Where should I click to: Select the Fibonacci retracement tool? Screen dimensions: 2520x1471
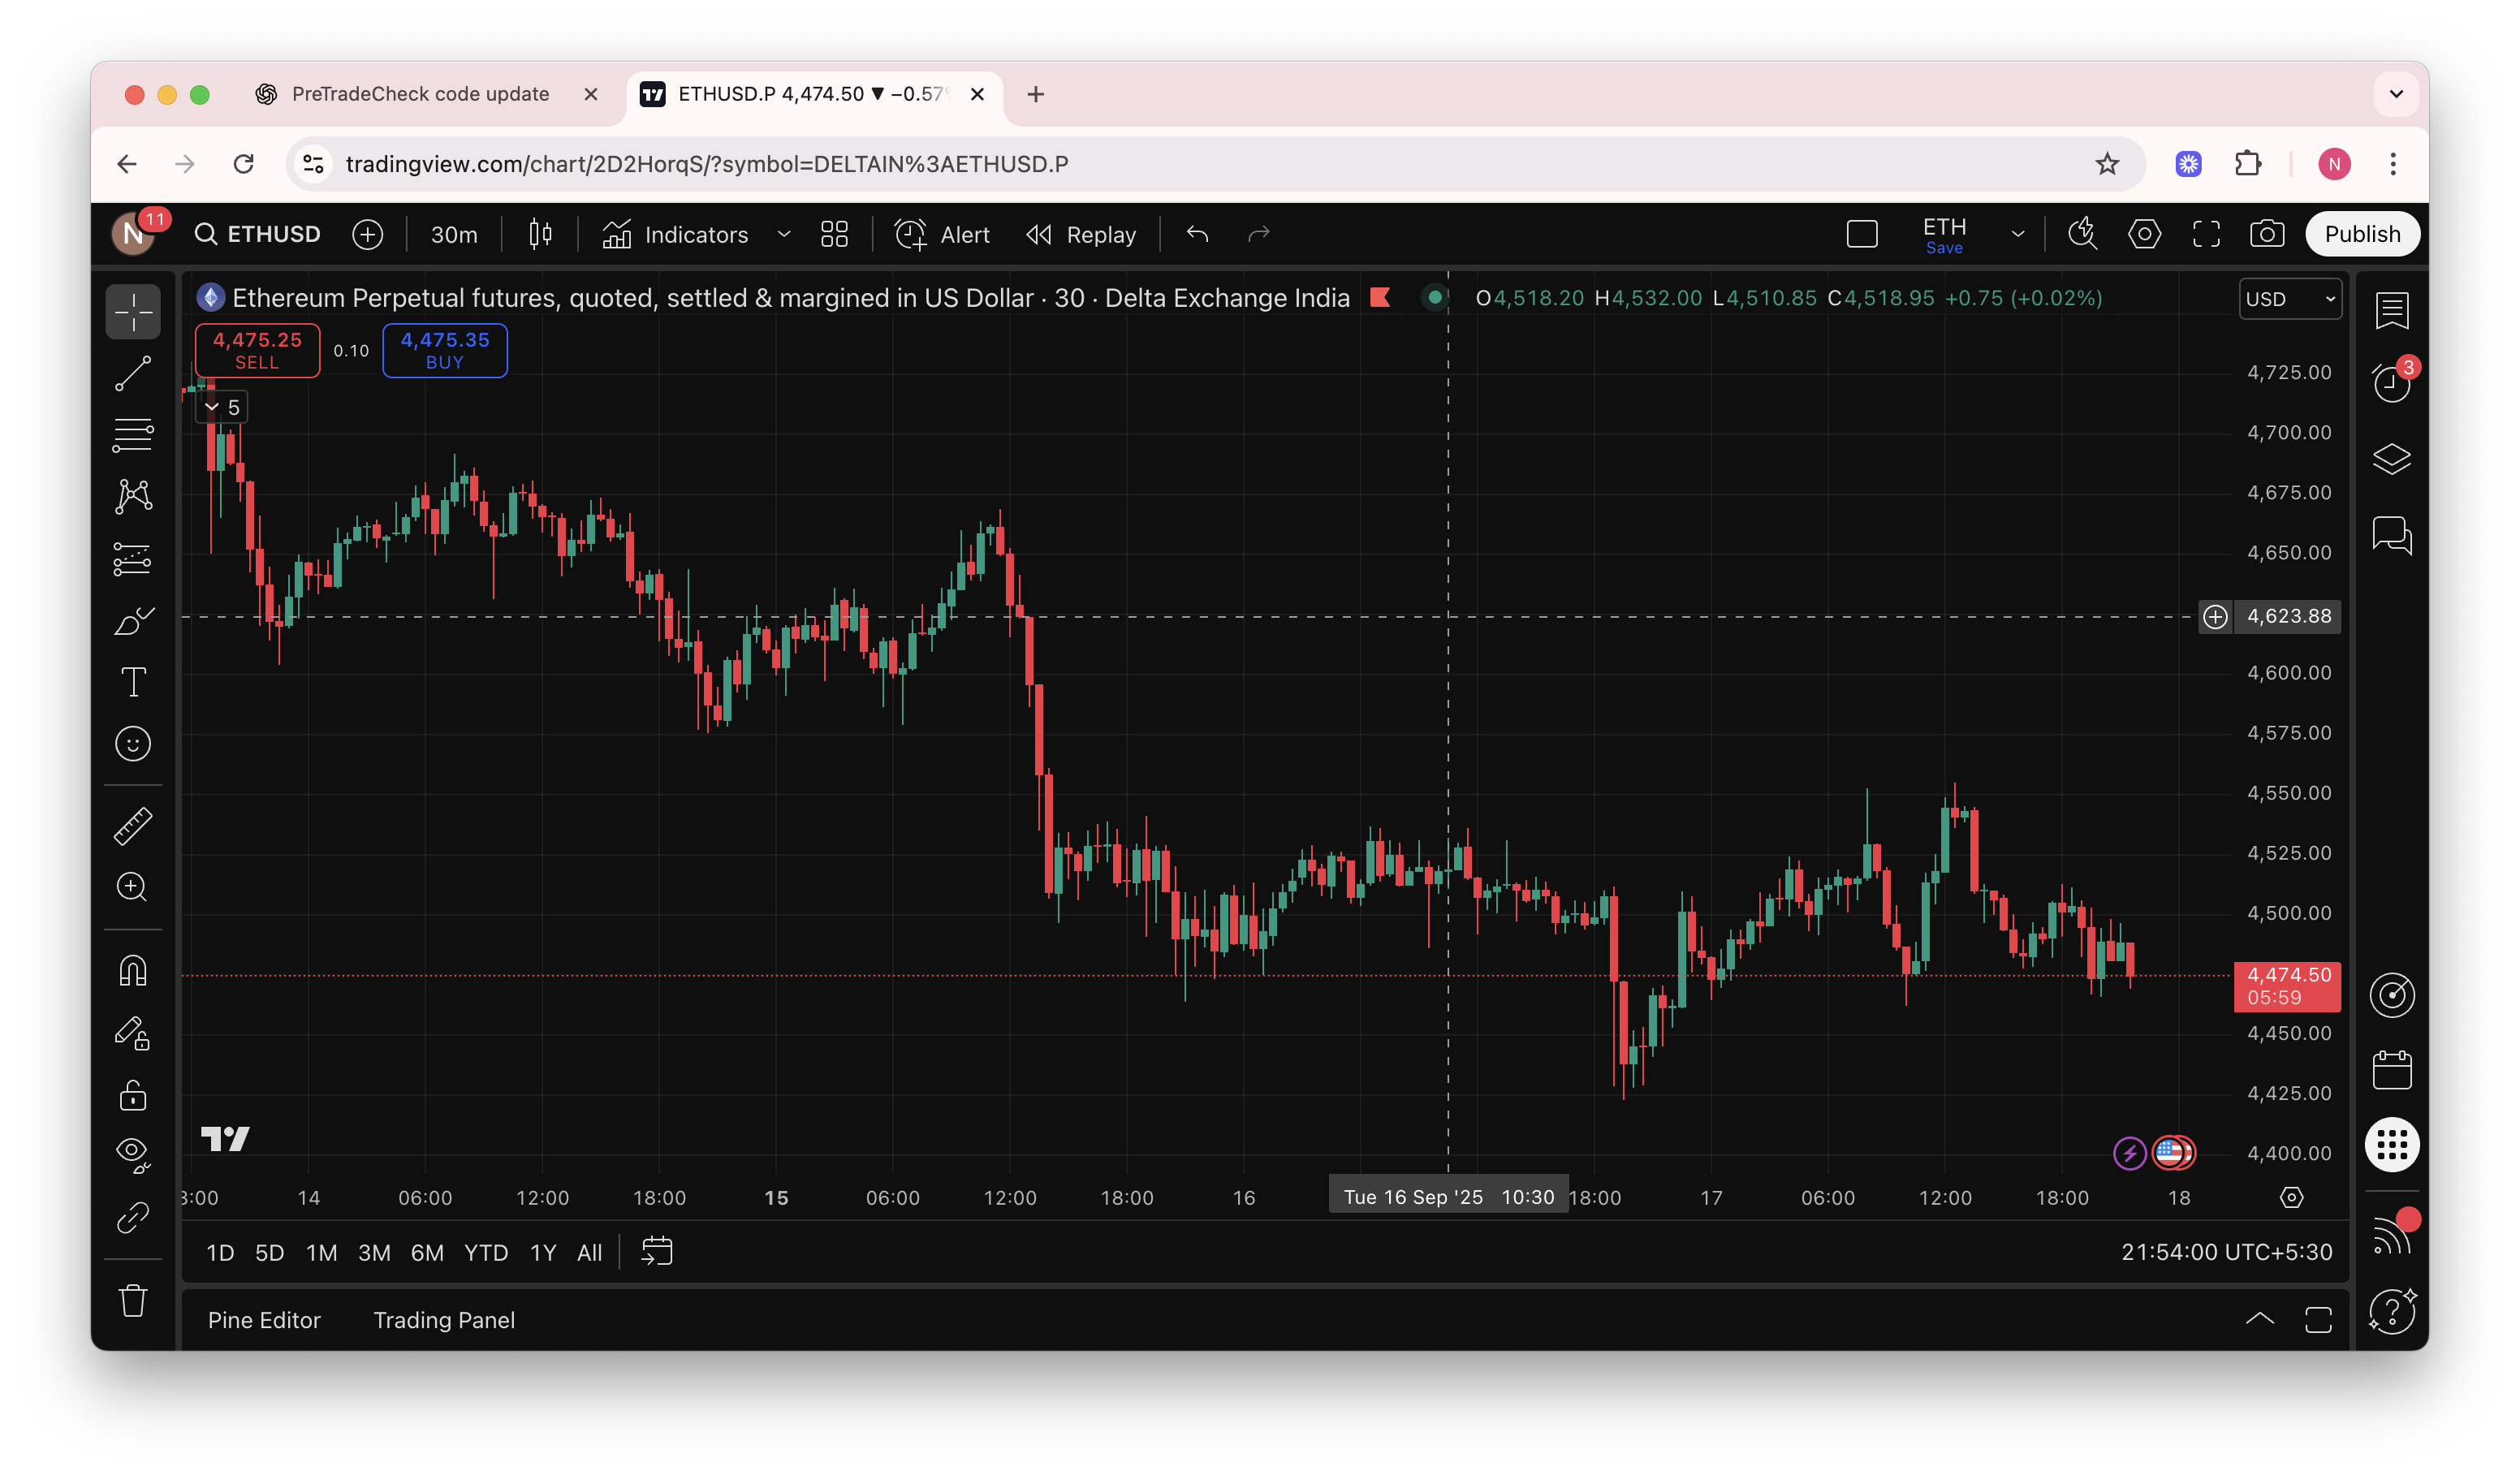click(x=133, y=435)
